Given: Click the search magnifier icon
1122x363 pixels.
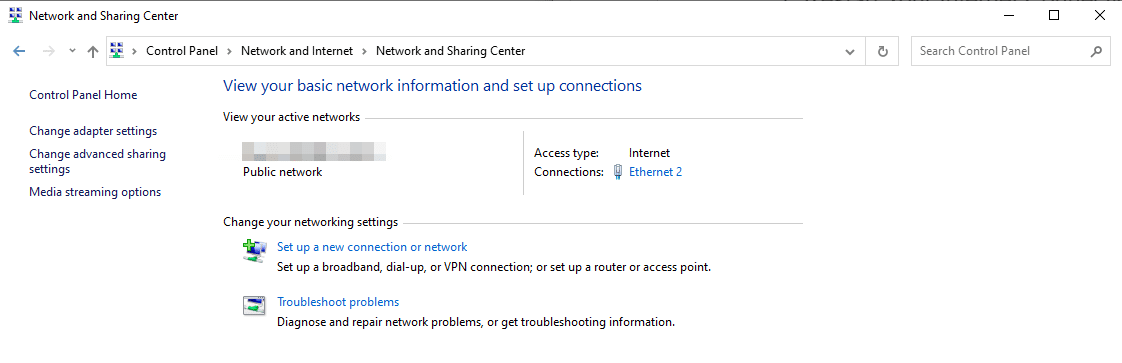Looking at the screenshot, I should coord(1096,51).
